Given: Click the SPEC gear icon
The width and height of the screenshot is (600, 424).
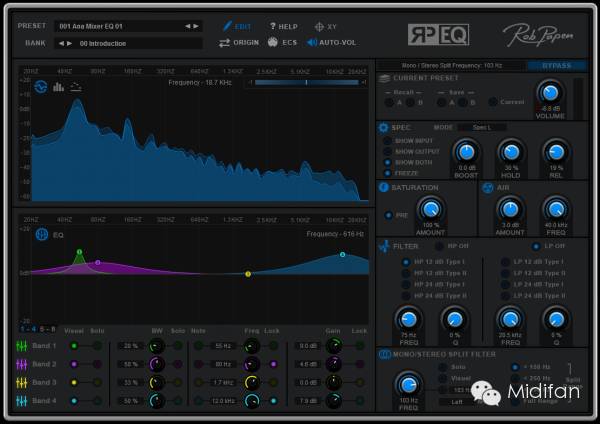Looking at the screenshot, I should 383,127.
